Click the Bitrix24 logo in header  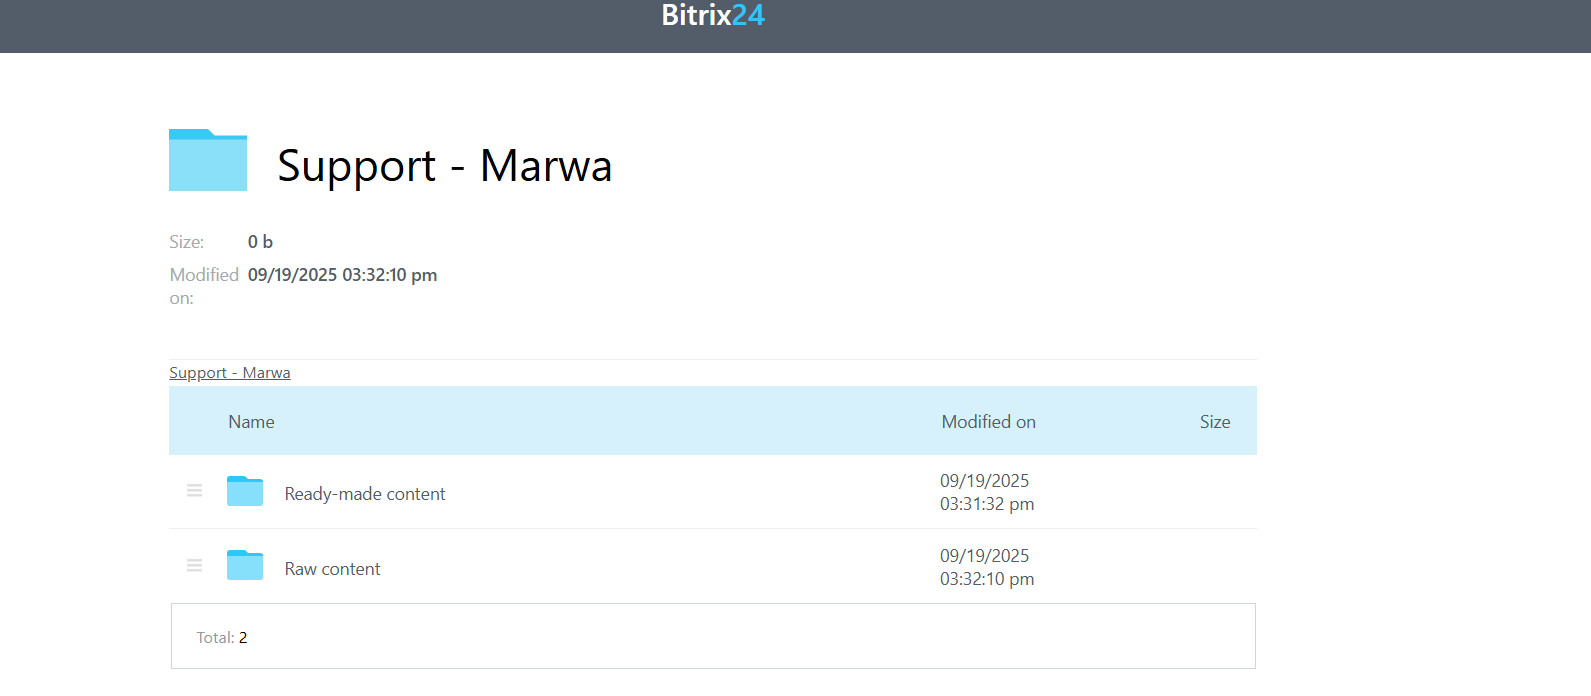point(713,15)
